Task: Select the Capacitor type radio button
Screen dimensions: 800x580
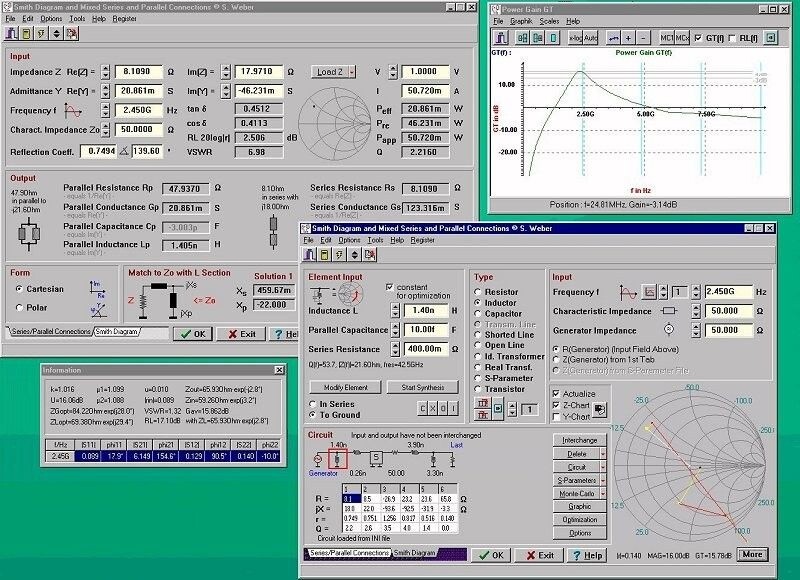Action: (478, 314)
